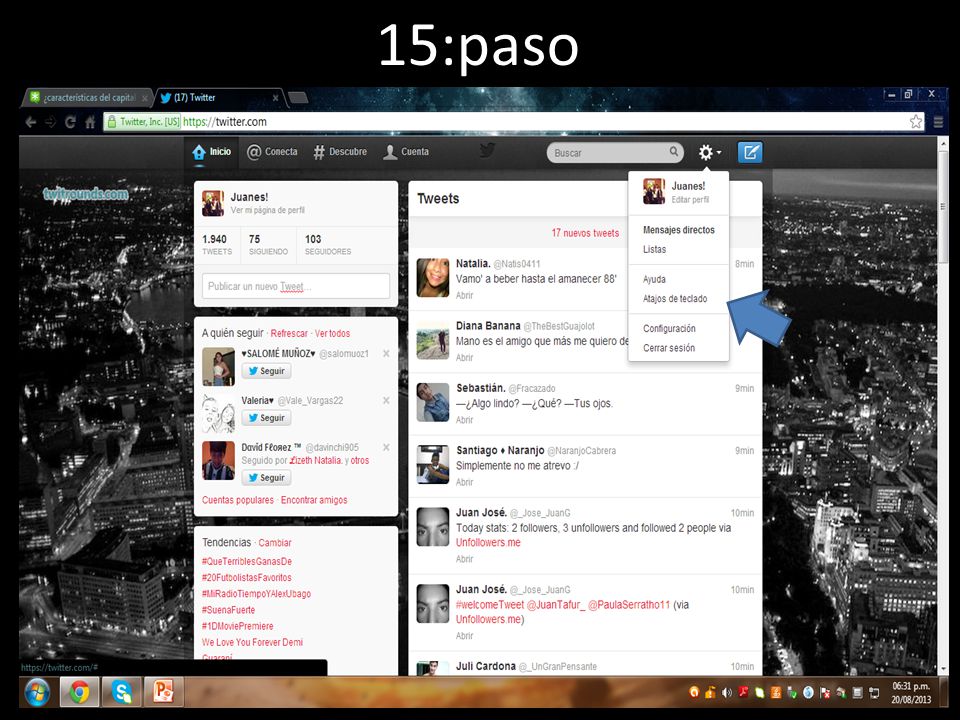This screenshot has height=720, width=960.
Task: Open a new browser tab
Action: coord(298,97)
